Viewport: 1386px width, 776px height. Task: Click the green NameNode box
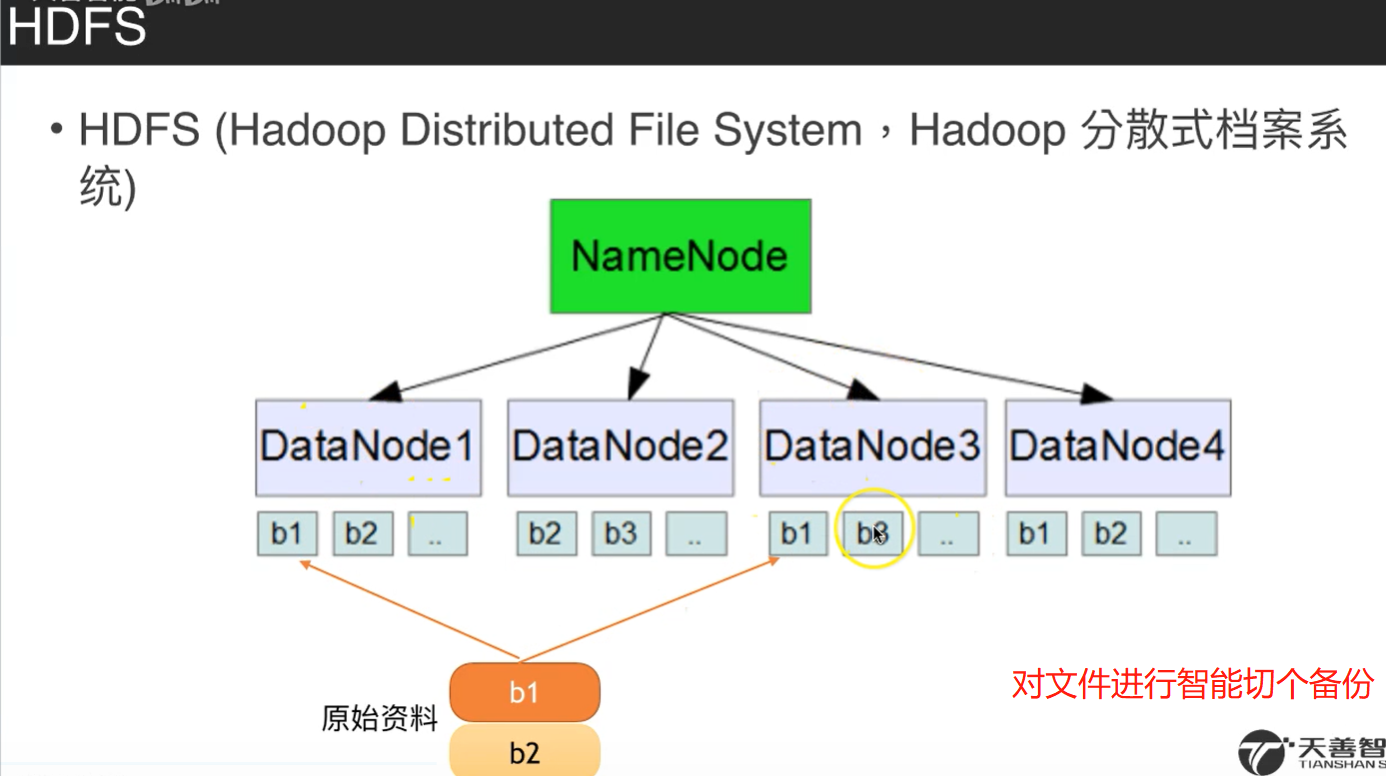(x=680, y=256)
